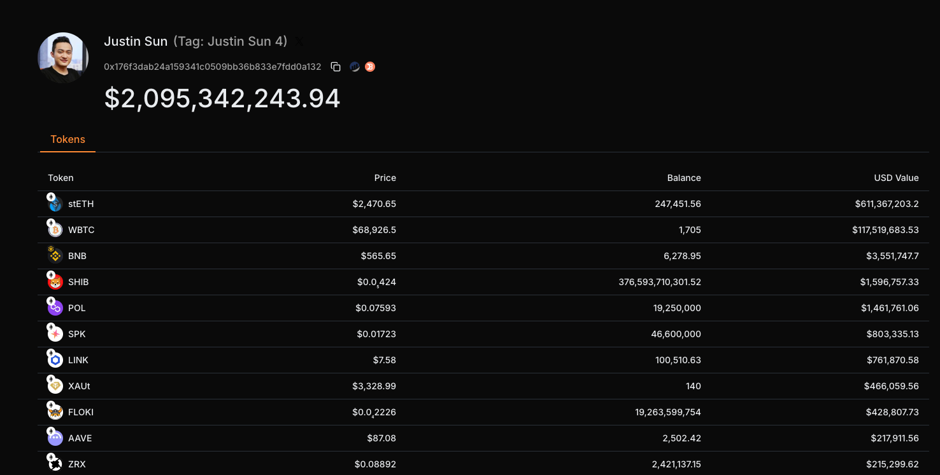Click the (Tag: Justin Sun 4) label
This screenshot has height=475, width=940.
230,41
